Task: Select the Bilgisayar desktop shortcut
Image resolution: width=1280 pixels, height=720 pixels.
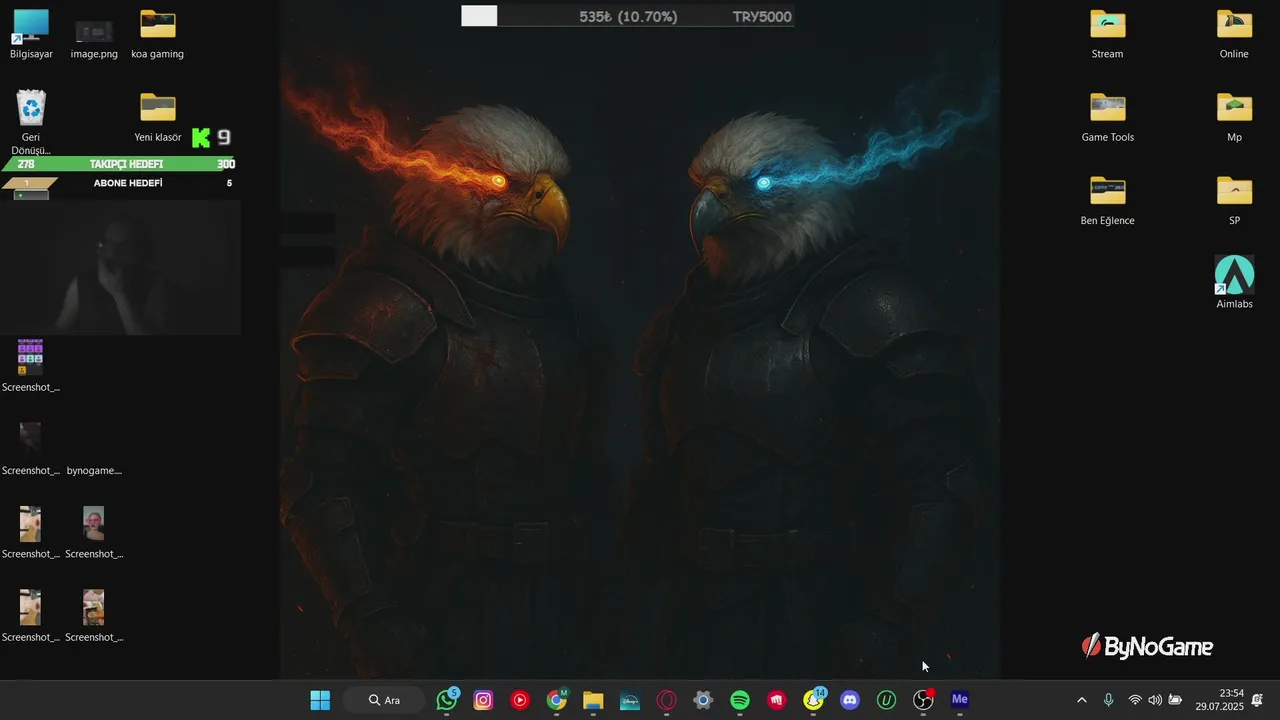Action: [x=31, y=34]
